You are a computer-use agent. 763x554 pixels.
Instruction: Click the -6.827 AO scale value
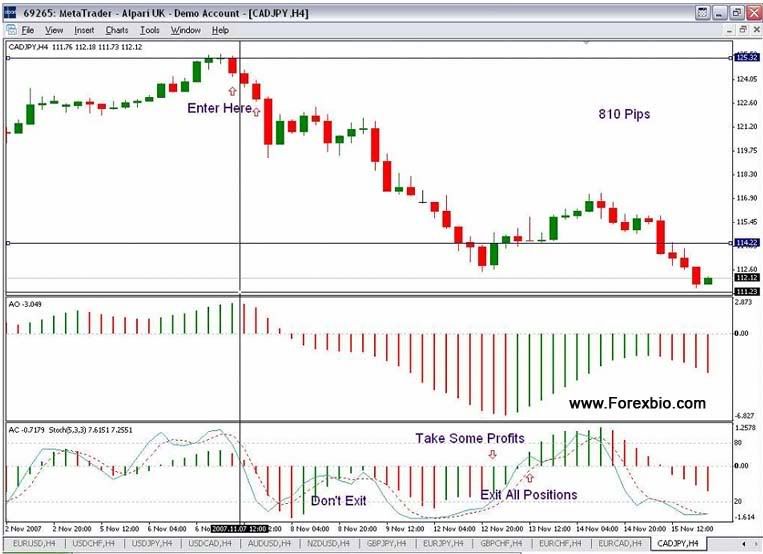(745, 416)
